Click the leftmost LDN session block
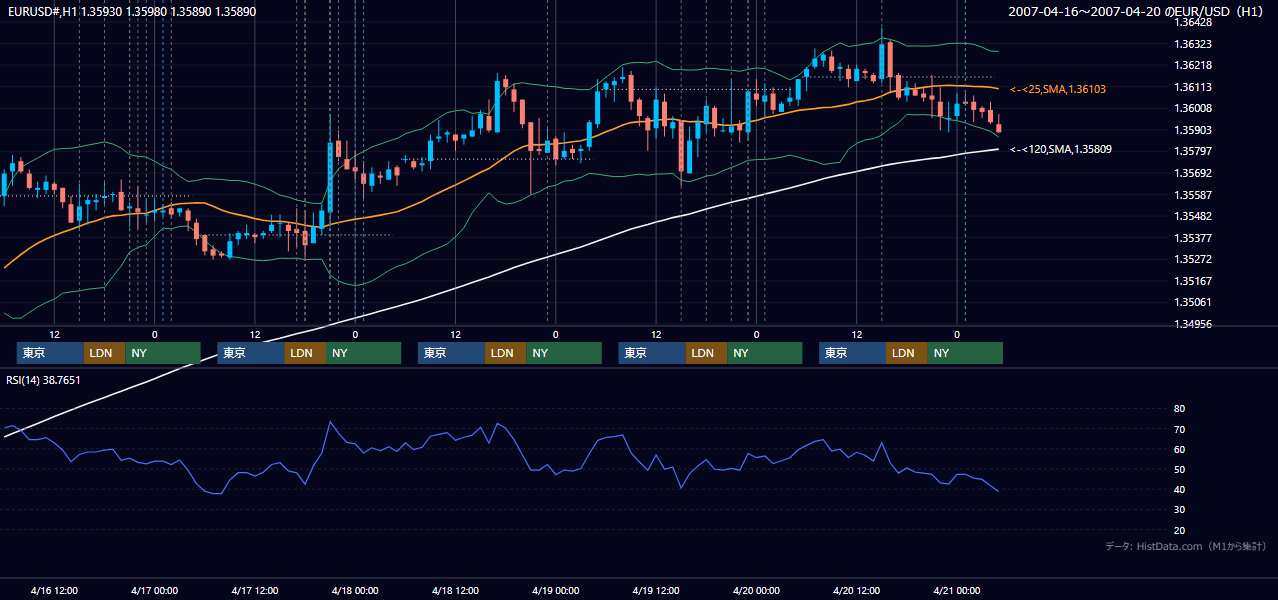Viewport: 1278px width, 600px height. 104,353
